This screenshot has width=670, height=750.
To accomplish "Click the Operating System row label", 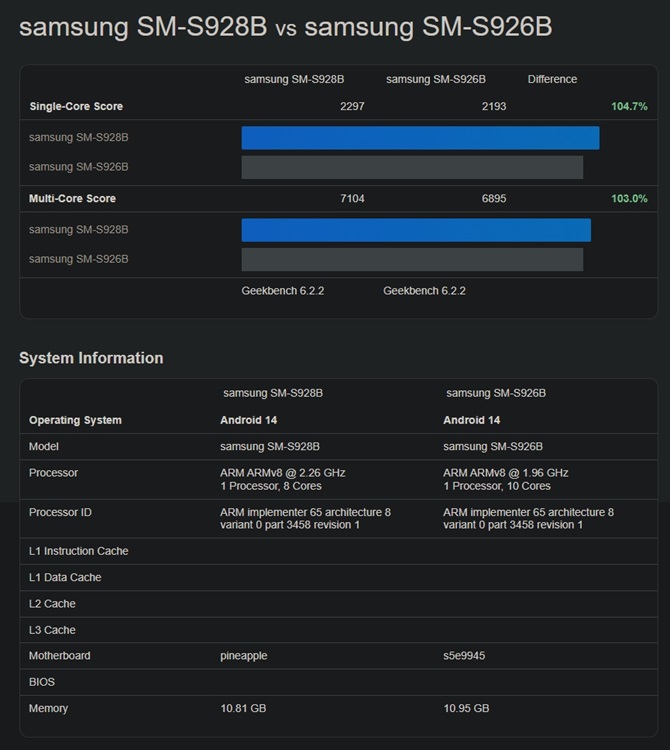I will [75, 420].
